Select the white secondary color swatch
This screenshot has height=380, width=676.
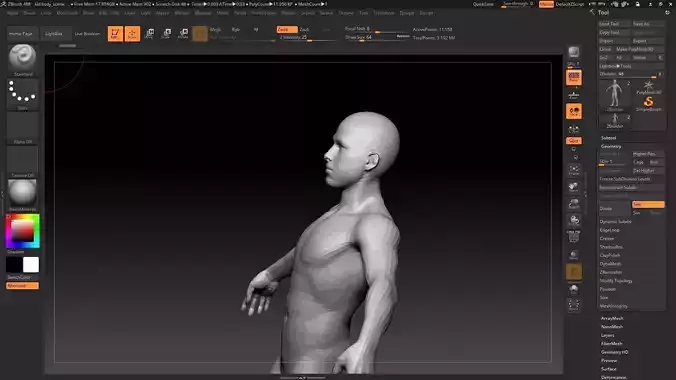(31, 265)
